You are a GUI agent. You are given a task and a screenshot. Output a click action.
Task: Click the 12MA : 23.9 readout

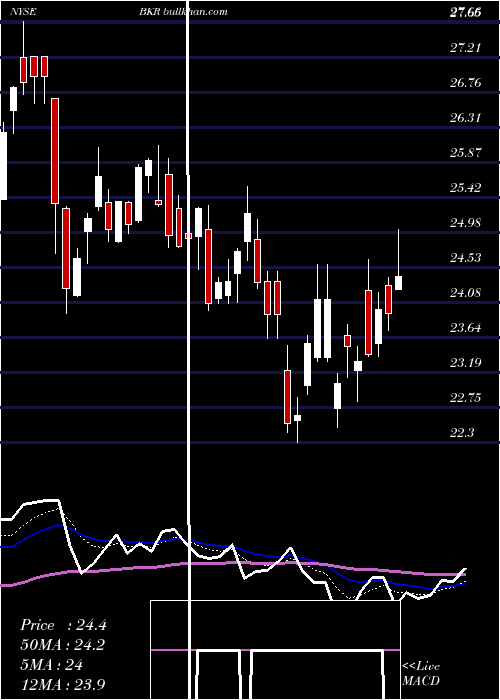[x=63, y=684]
